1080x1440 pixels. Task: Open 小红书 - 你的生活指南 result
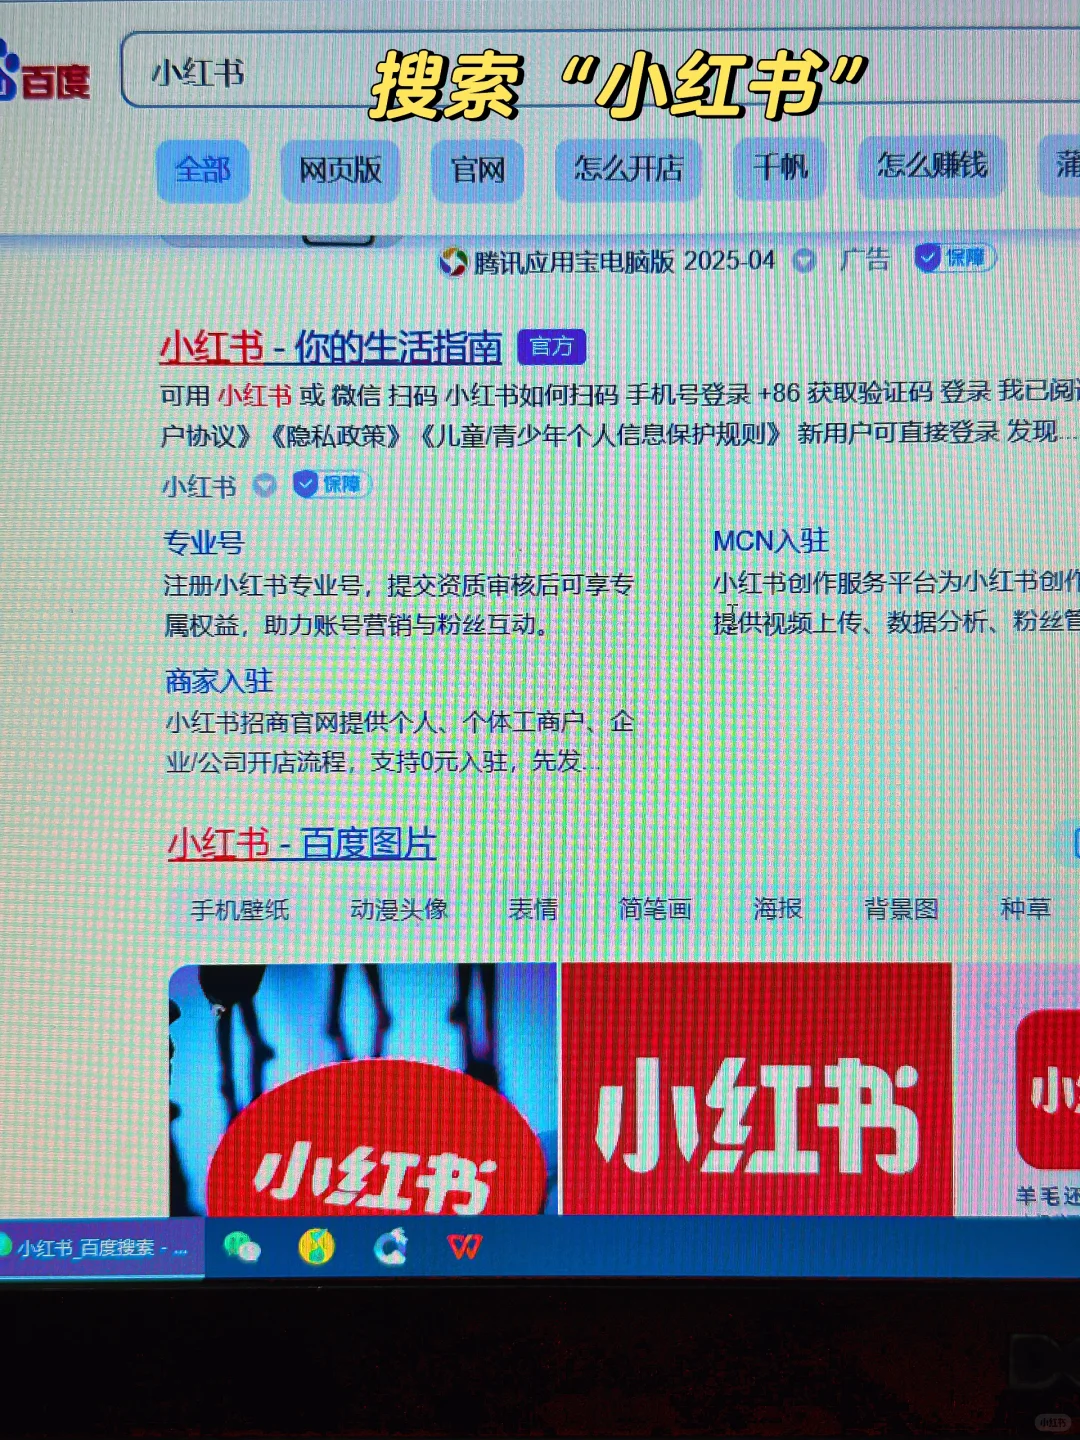pyautogui.click(x=331, y=347)
